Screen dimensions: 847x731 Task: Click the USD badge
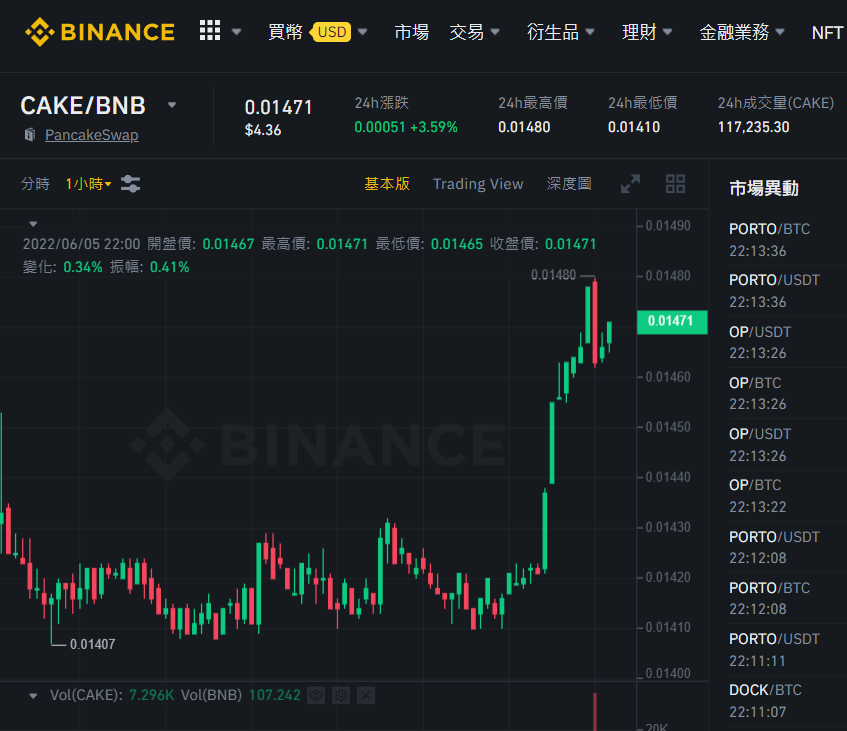tap(331, 32)
